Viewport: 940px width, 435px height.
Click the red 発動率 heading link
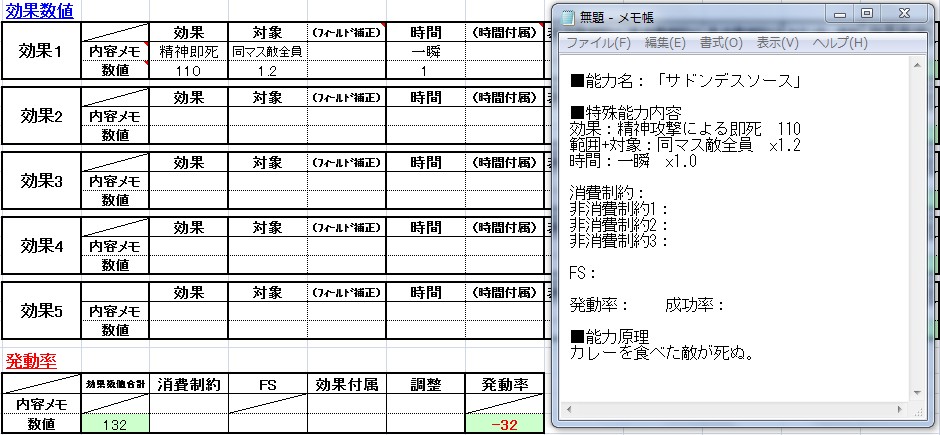30,360
